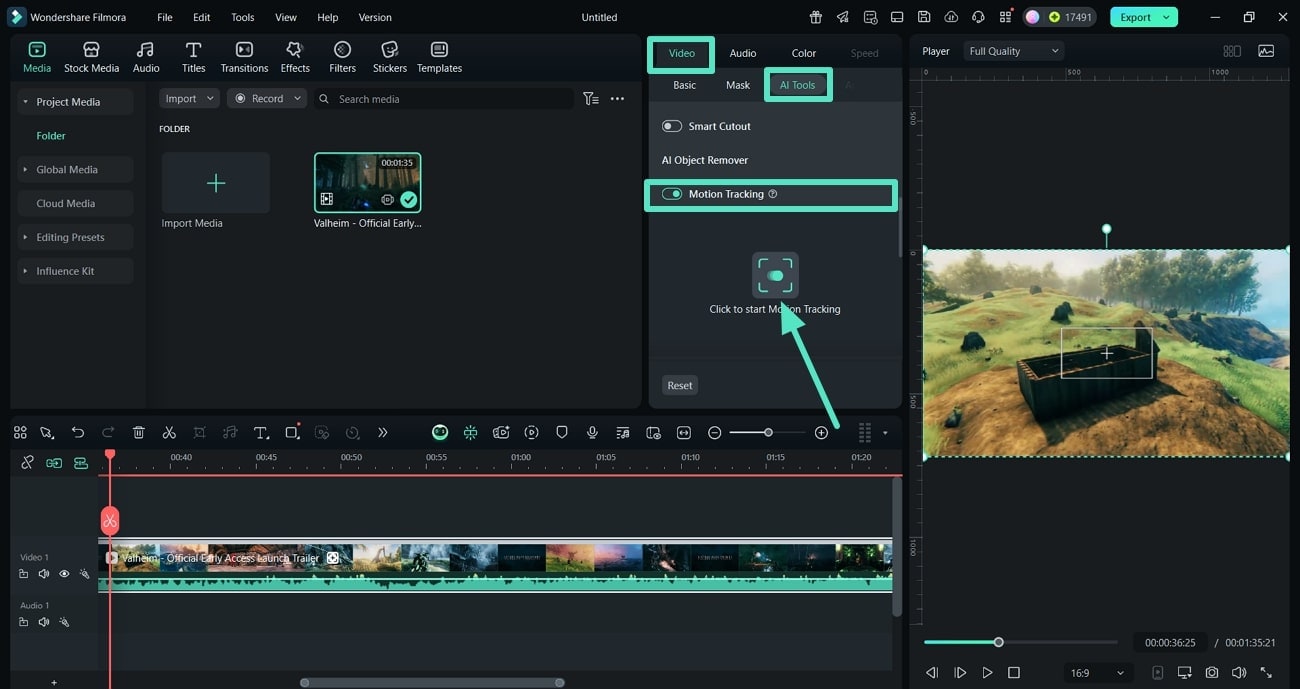
Task: Open the support headset icon
Action: click(x=977, y=17)
